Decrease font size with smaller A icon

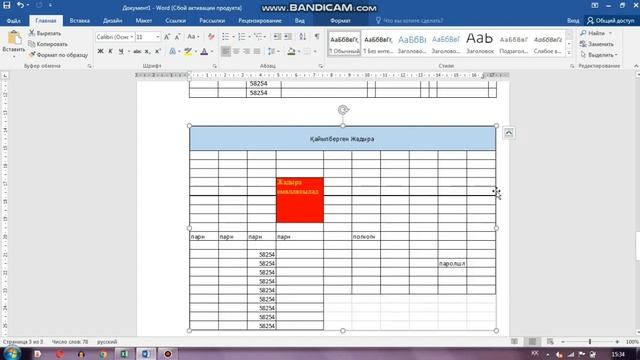[178, 37]
